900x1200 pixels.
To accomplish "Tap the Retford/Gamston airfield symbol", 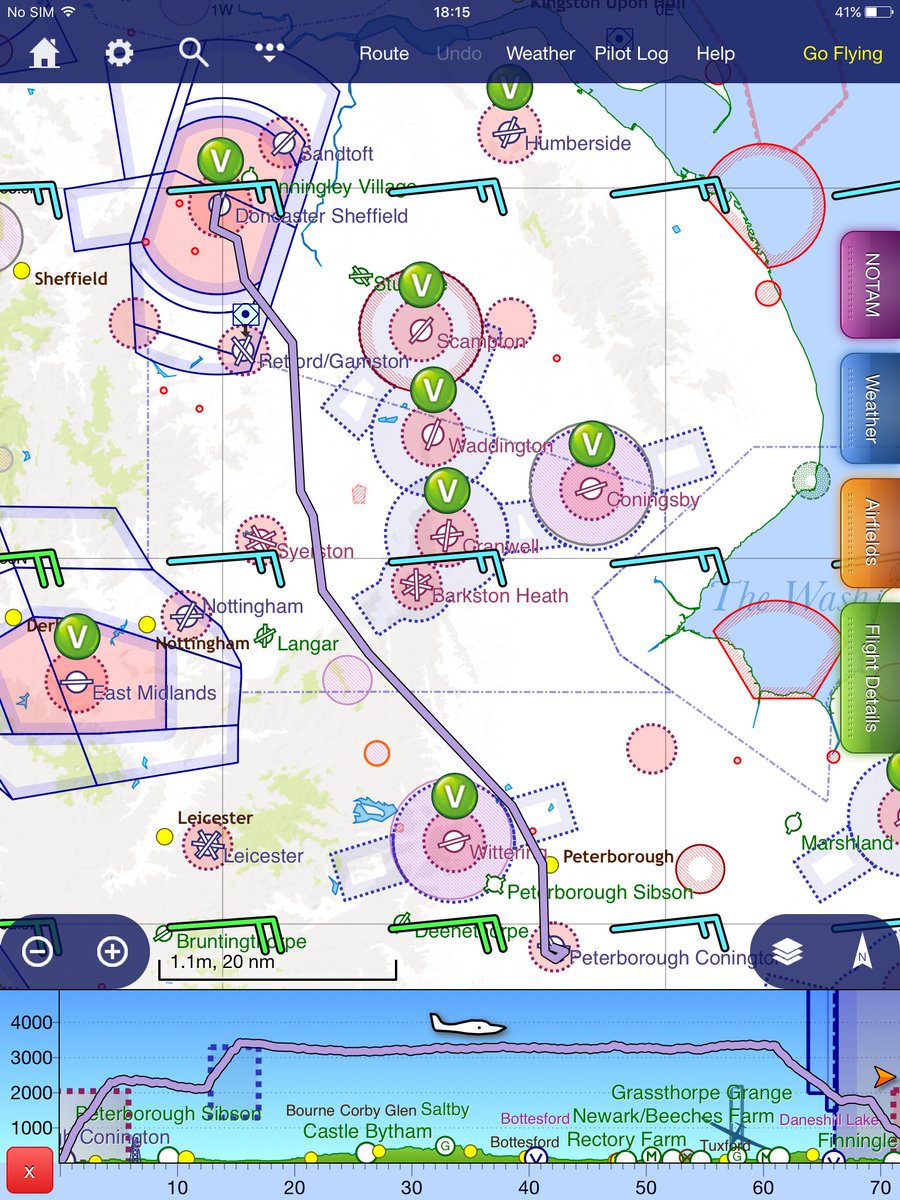I will point(242,349).
